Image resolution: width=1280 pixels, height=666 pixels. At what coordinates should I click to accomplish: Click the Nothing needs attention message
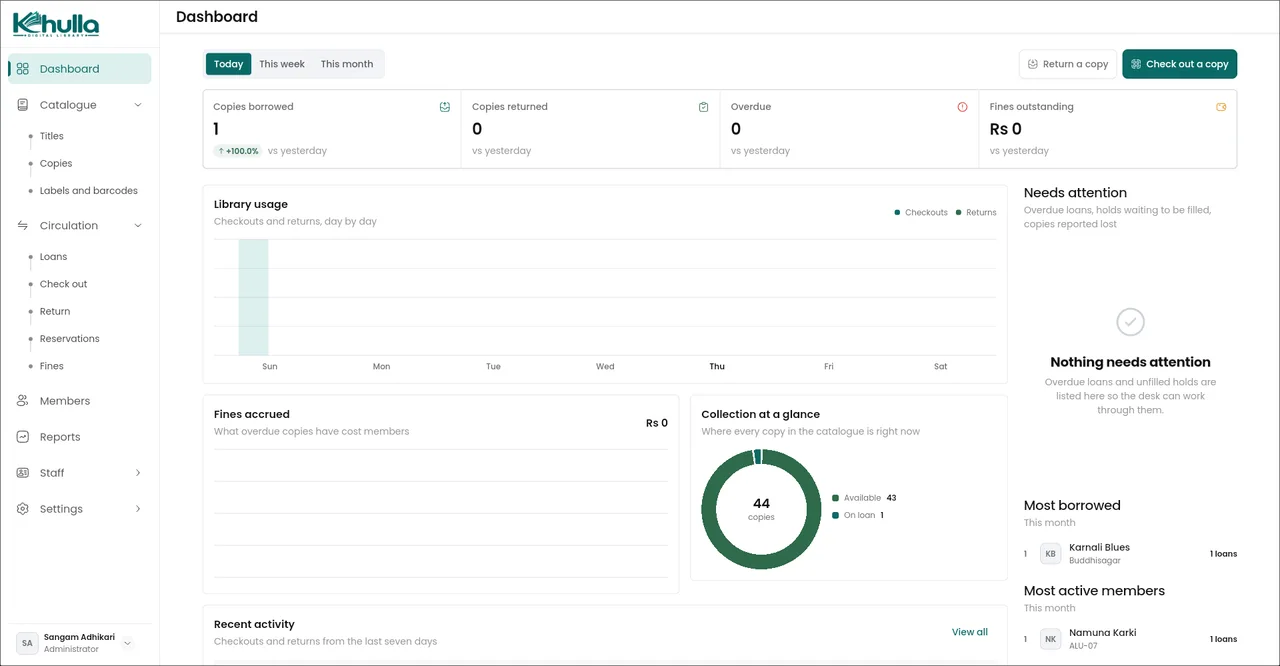pyautogui.click(x=1130, y=362)
